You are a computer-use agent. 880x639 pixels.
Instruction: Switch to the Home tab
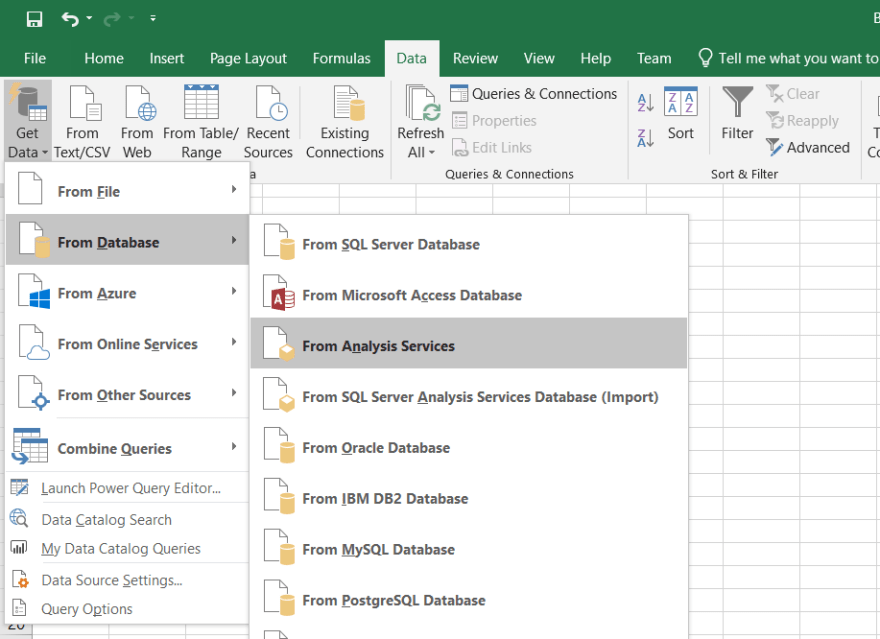[x=104, y=58]
